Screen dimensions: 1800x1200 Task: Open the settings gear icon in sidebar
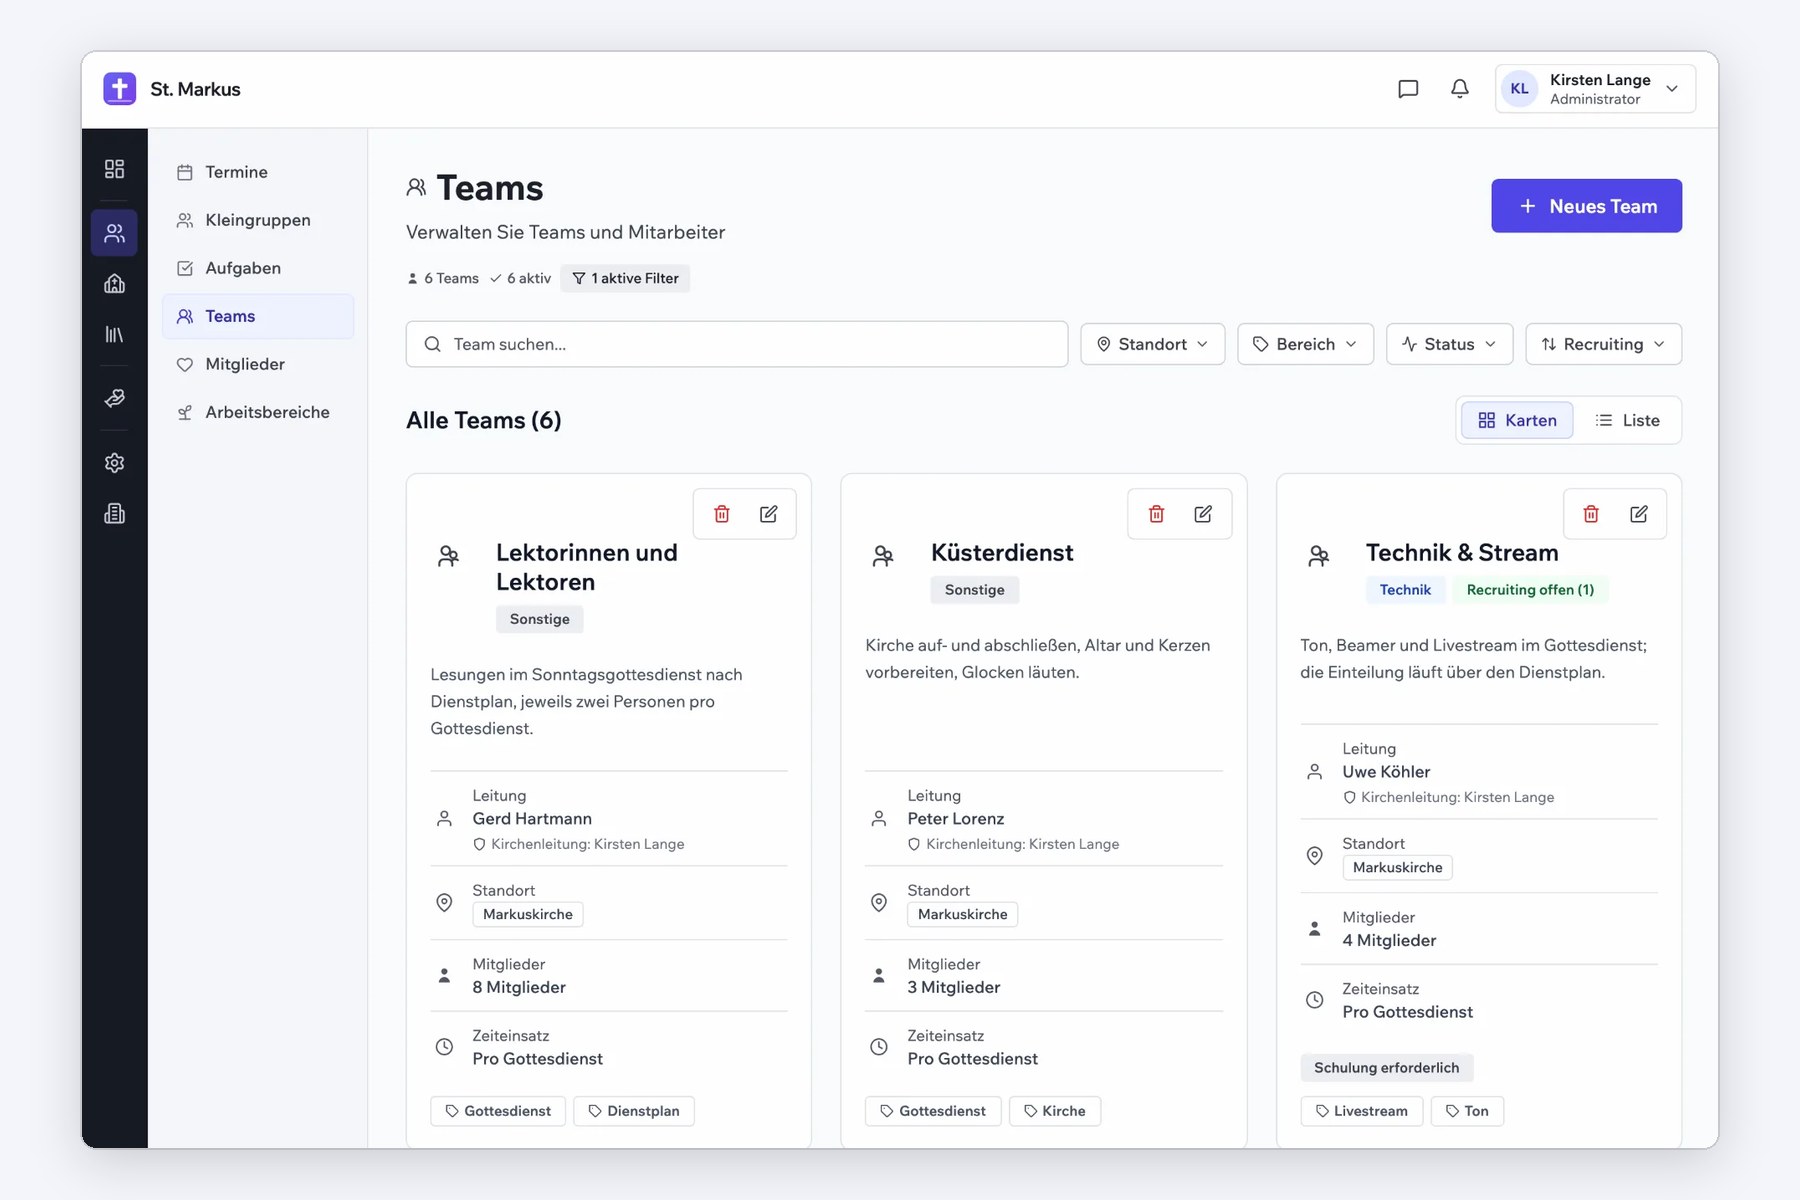coord(114,463)
